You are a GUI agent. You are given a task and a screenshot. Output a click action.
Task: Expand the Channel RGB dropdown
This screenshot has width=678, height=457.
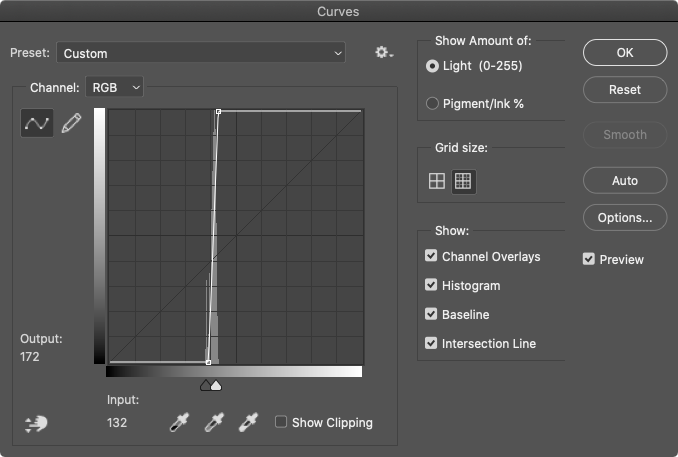(x=115, y=87)
